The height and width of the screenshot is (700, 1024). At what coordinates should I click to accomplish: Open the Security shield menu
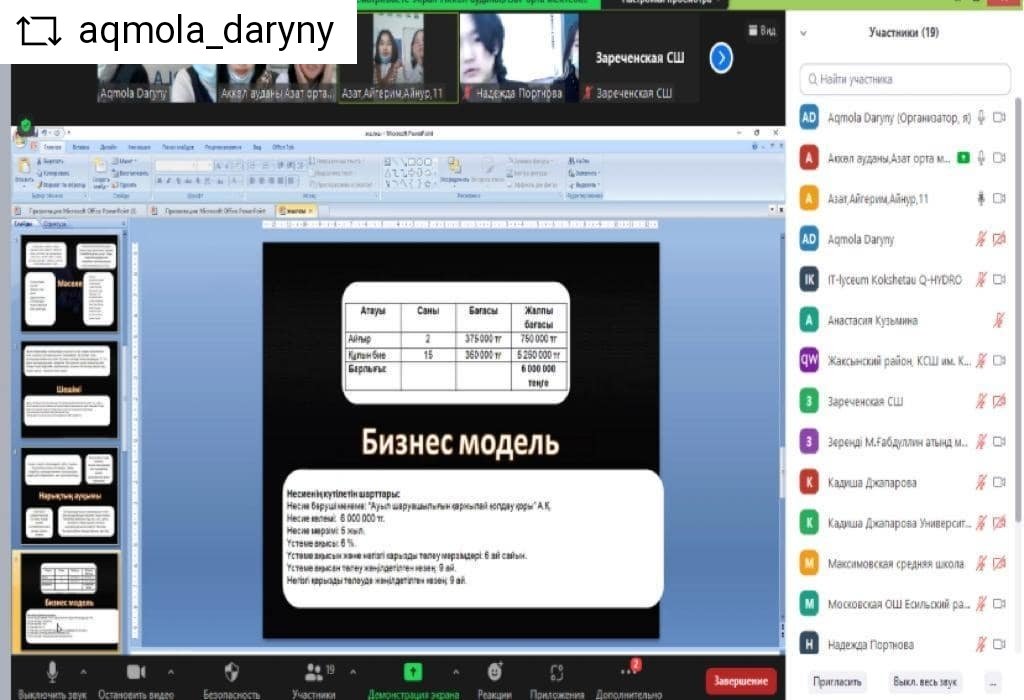[232, 672]
